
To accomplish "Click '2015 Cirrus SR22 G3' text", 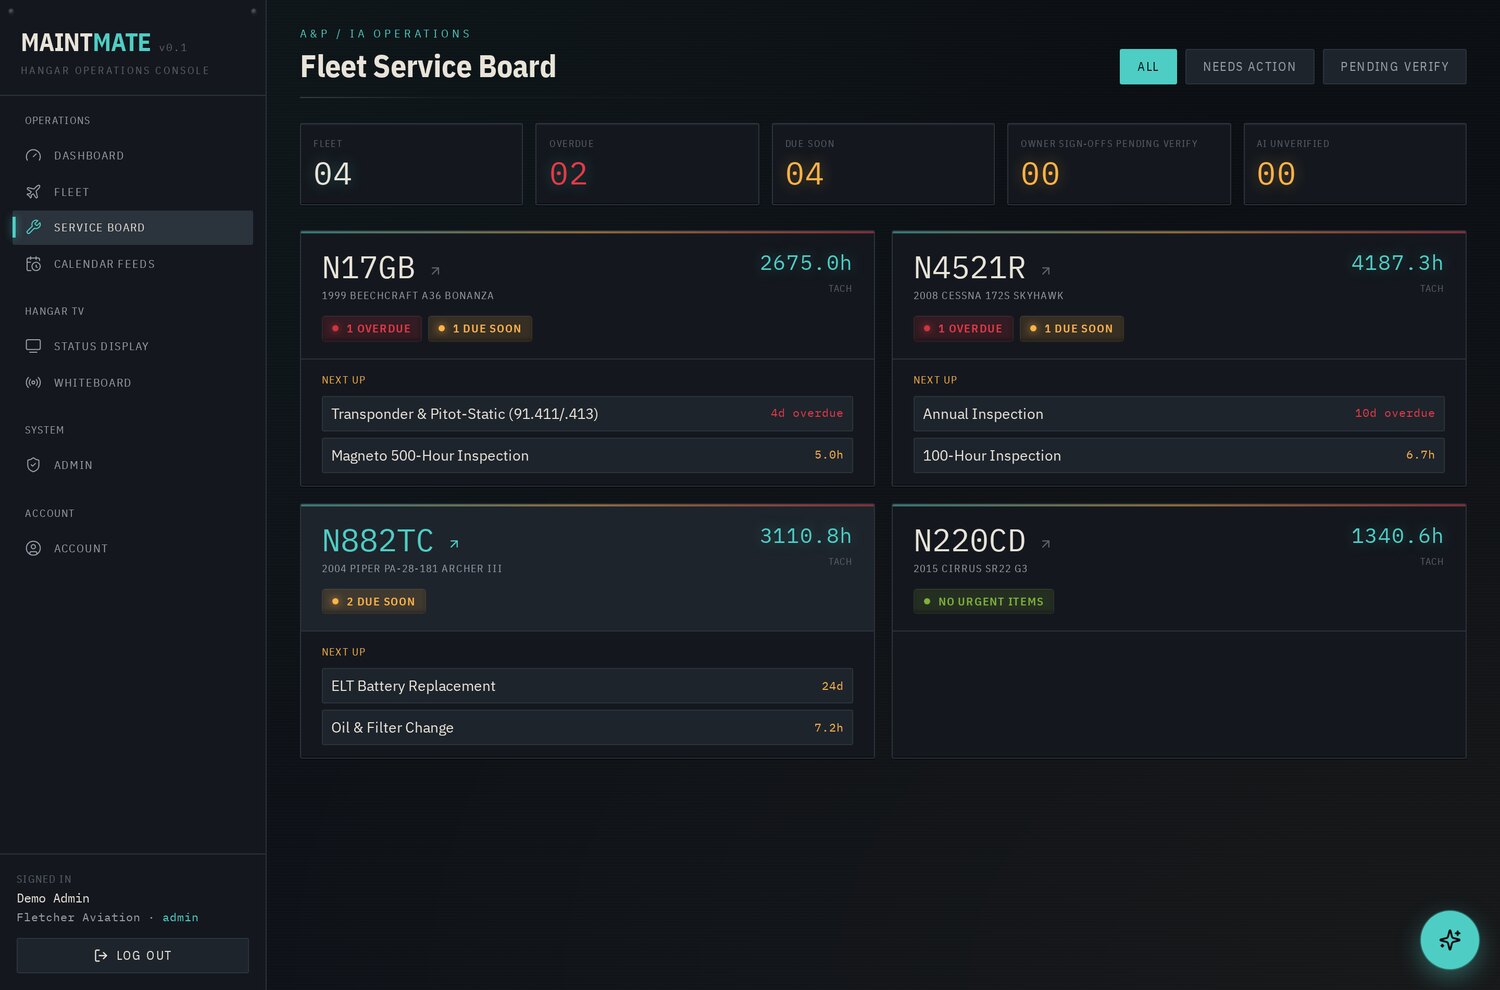I will coord(970,569).
